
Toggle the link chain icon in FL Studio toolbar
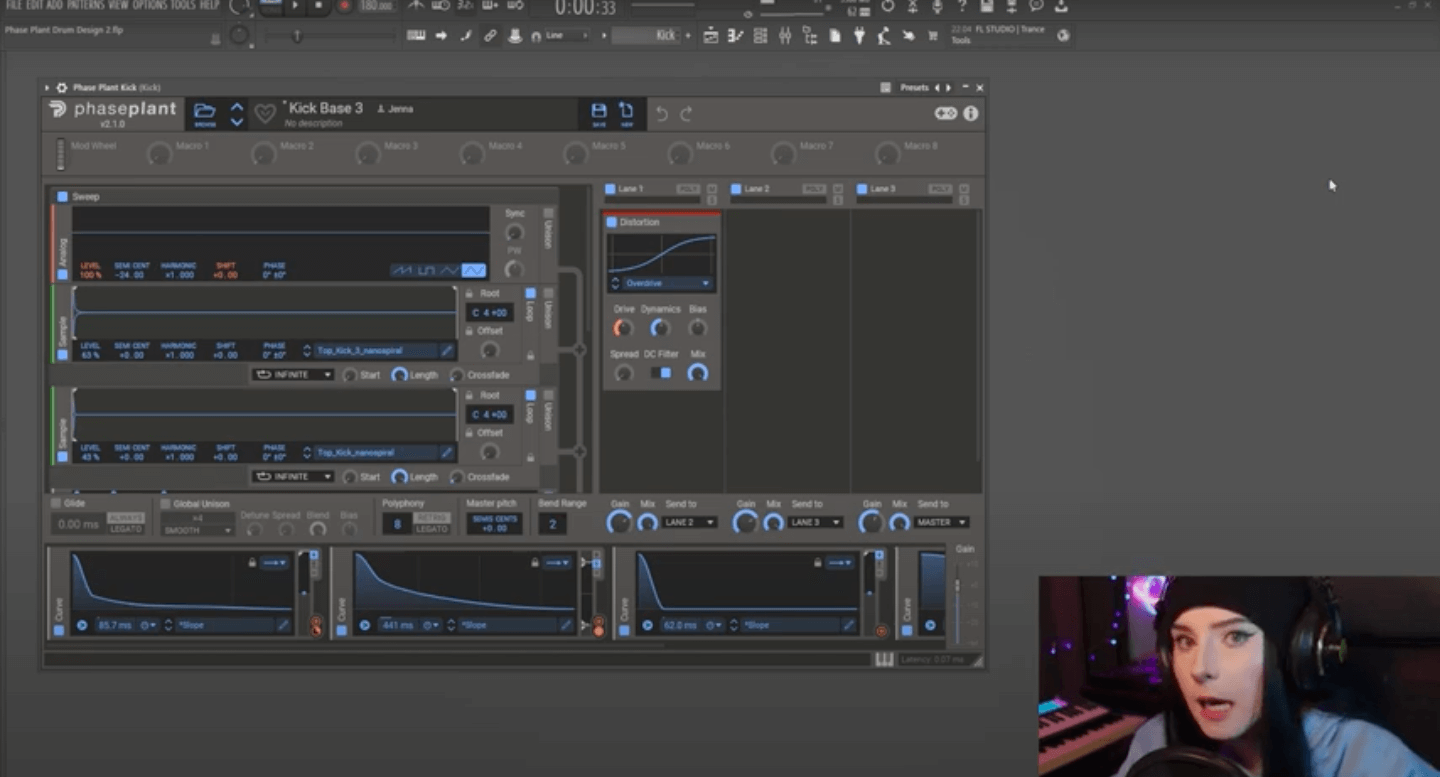[x=490, y=36]
